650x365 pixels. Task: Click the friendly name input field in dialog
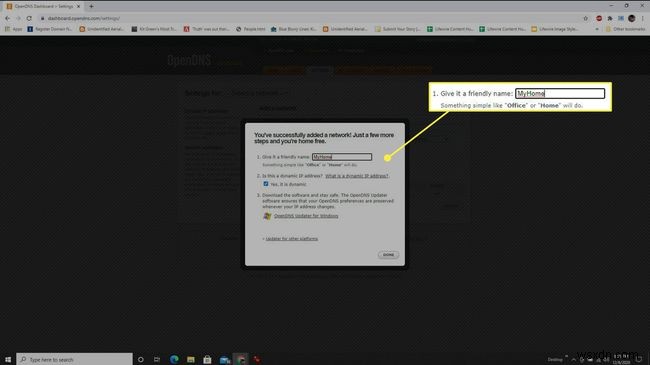coord(342,157)
